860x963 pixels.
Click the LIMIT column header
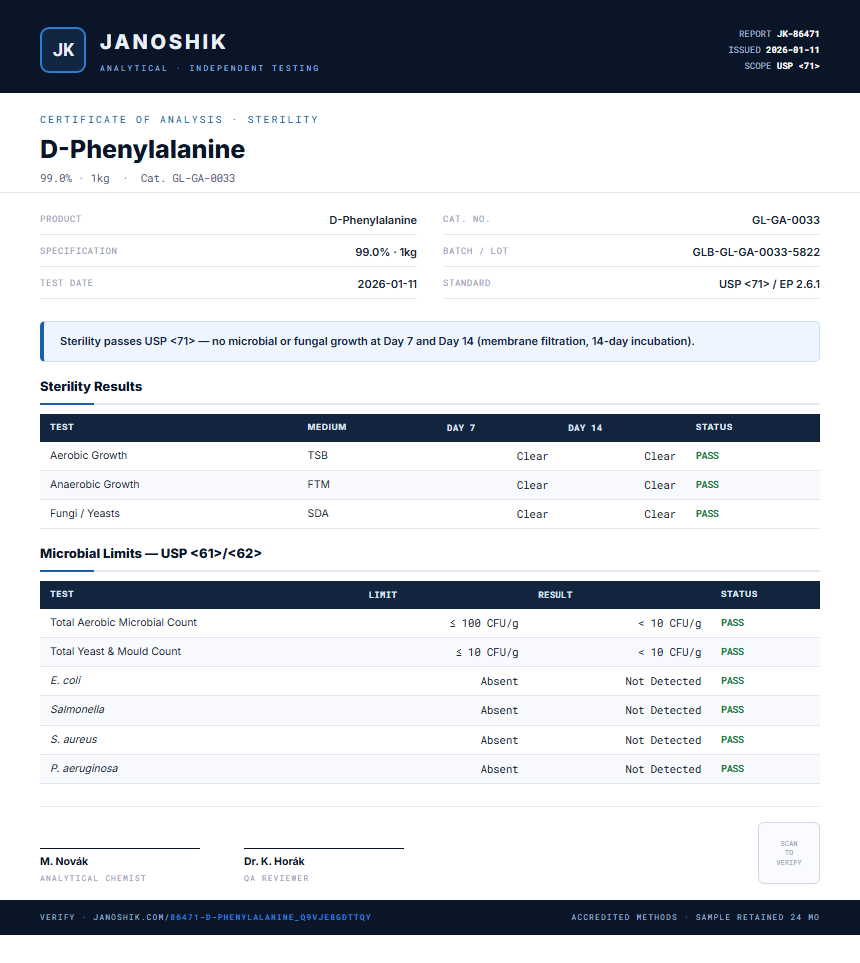[383, 595]
